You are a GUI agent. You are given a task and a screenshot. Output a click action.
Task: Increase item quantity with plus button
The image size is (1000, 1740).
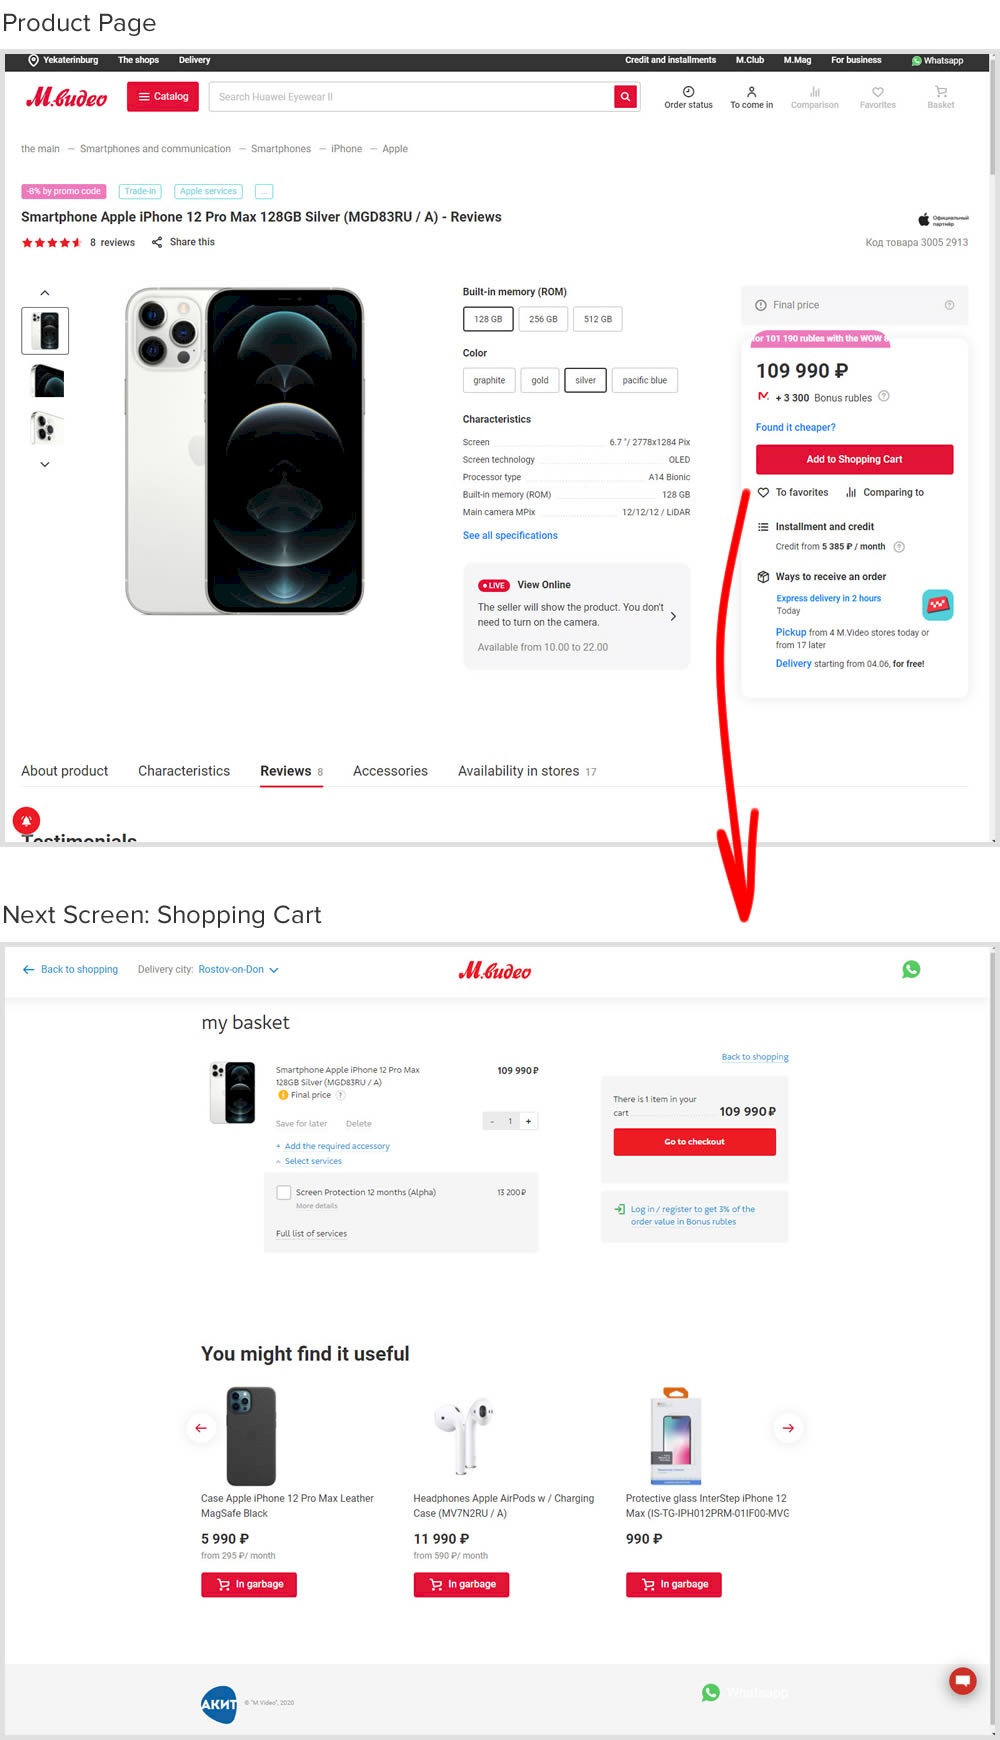coord(528,1121)
